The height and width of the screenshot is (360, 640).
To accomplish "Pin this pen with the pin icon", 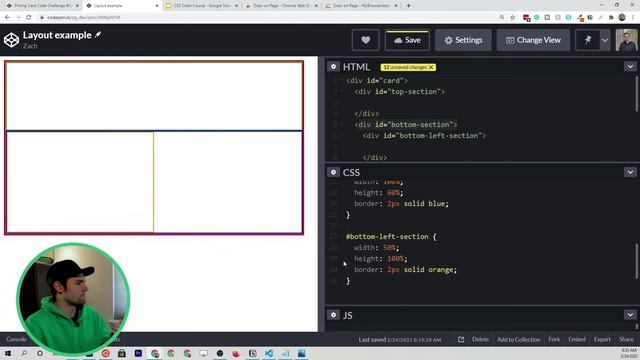I will [588, 40].
